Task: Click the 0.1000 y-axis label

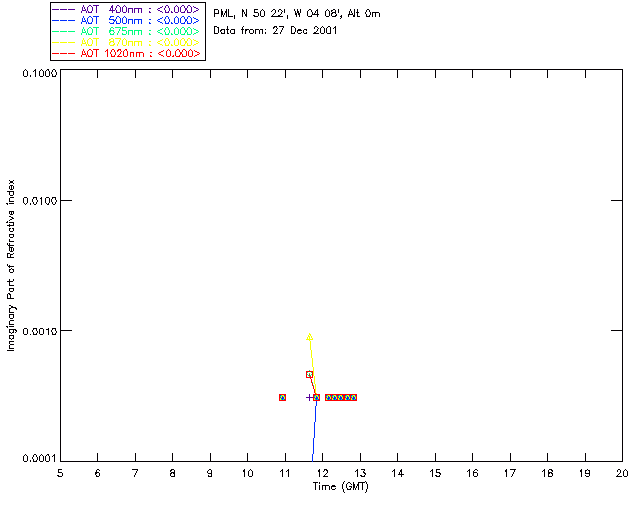Action: point(40,73)
